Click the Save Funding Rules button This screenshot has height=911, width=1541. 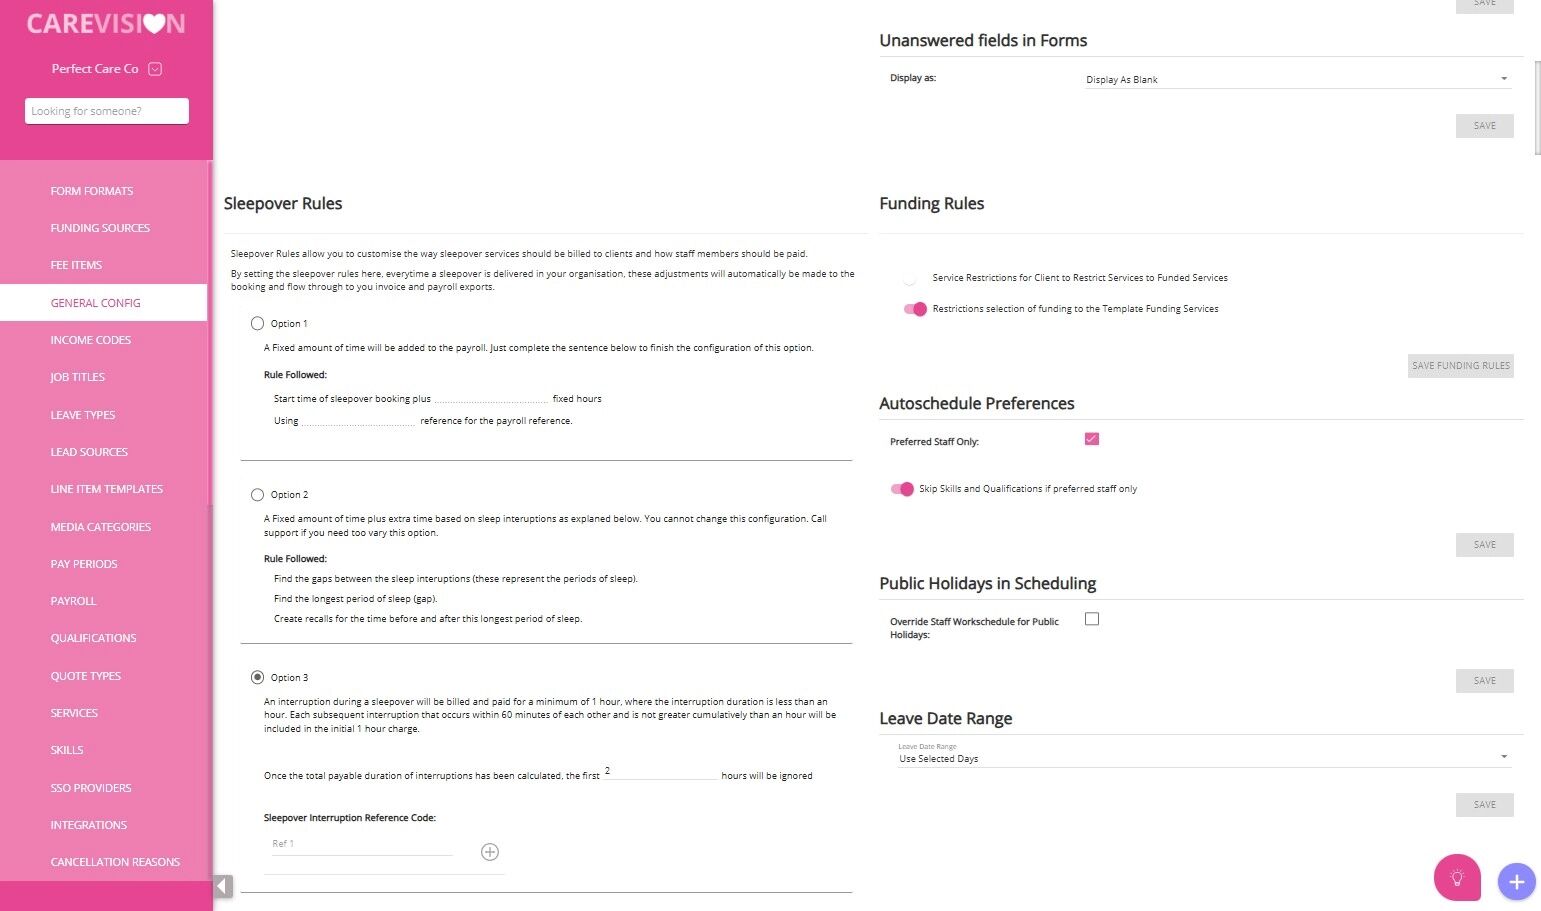(x=1460, y=366)
